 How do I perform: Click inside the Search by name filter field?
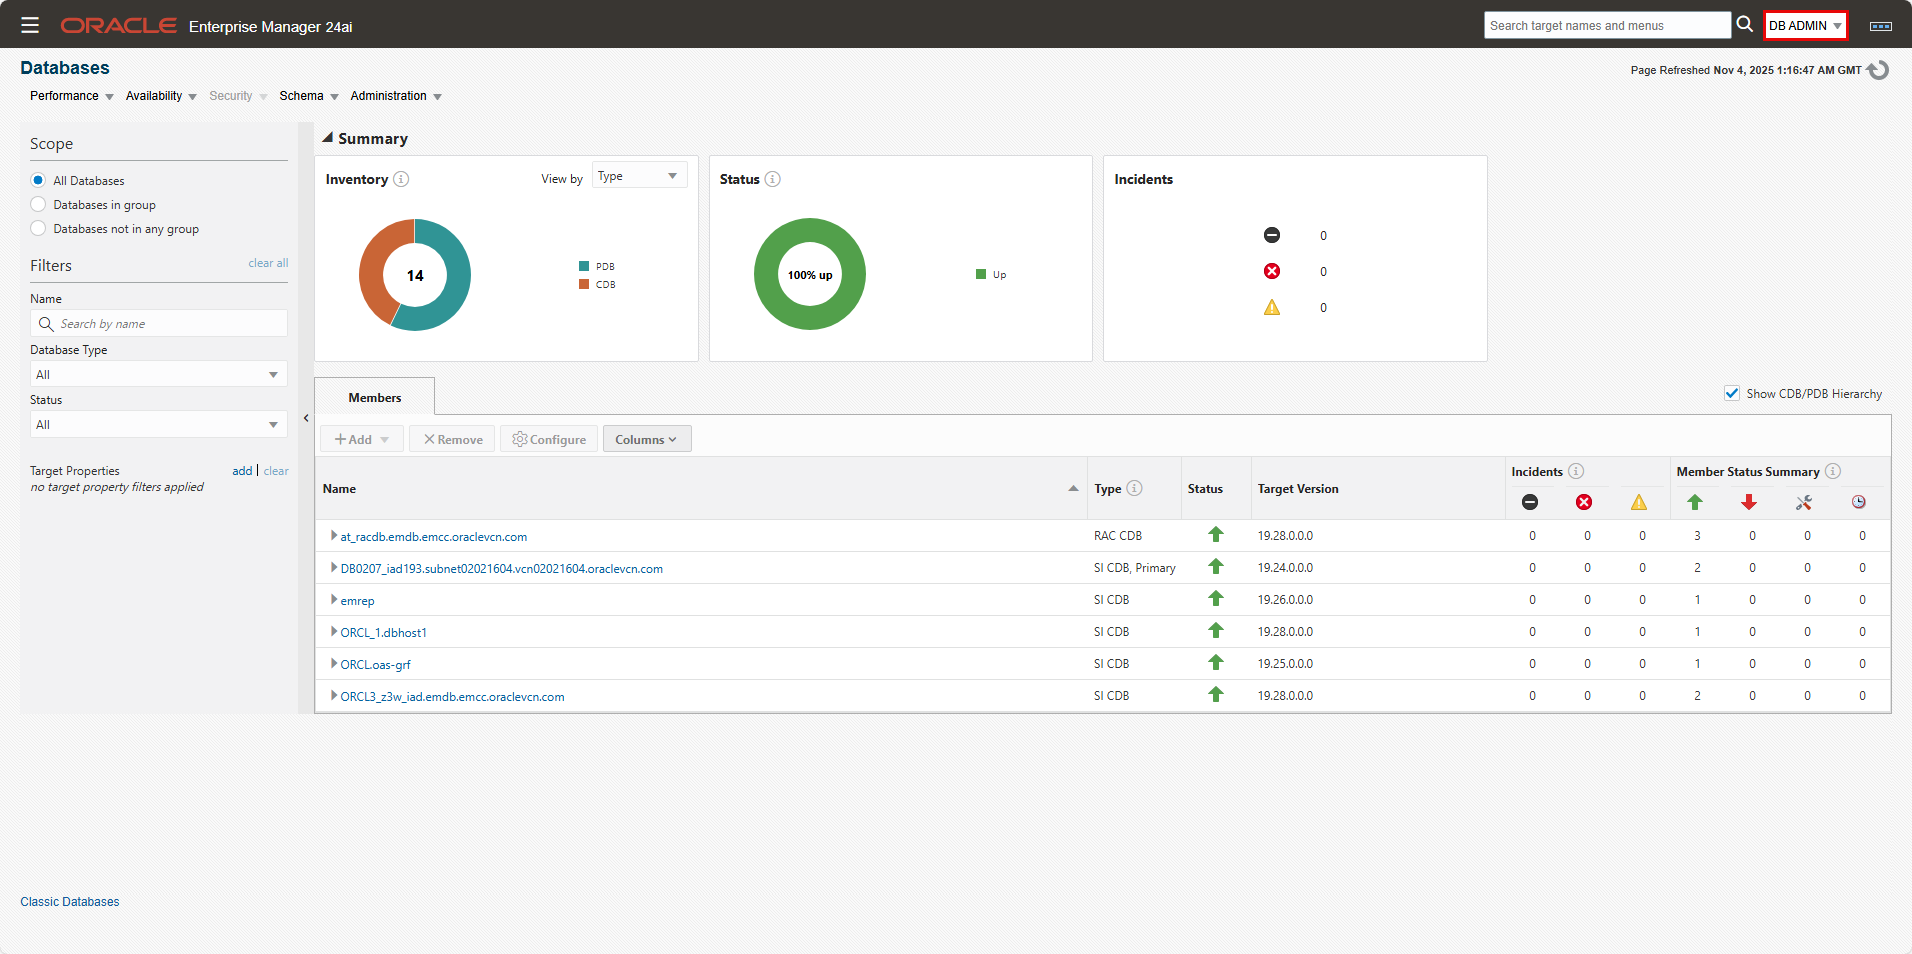tap(158, 323)
